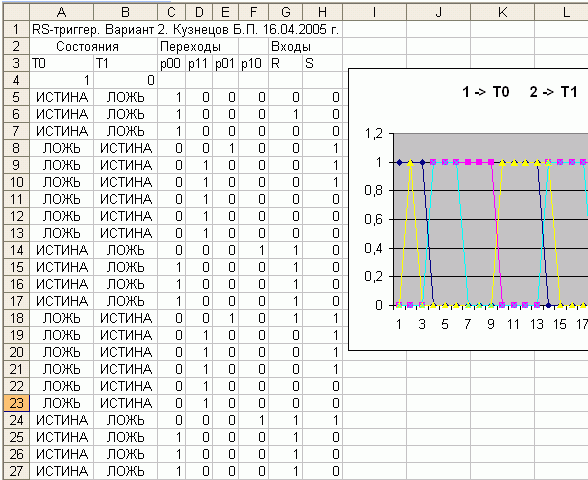The image size is (588, 480).
Task: Select the p01 column label cell
Action: 225,63
